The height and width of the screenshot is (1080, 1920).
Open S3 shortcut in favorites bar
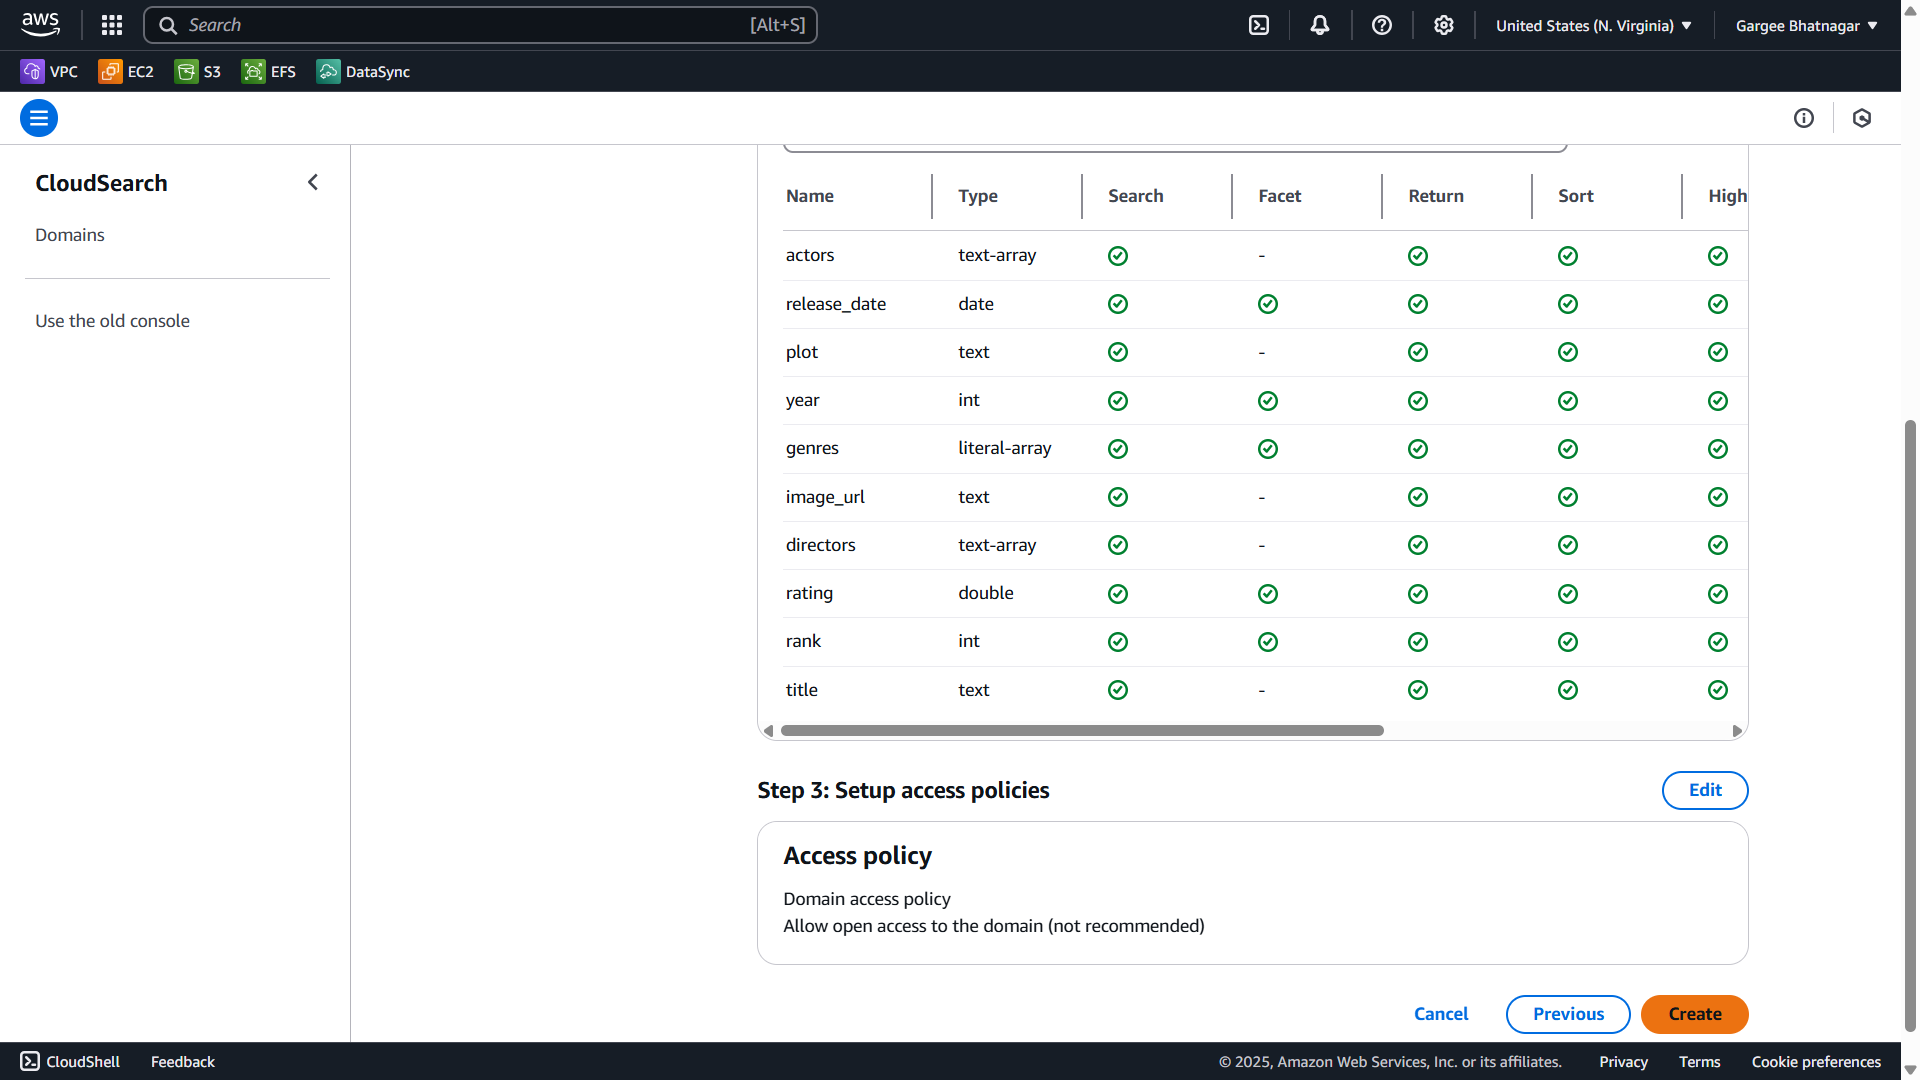coord(198,71)
